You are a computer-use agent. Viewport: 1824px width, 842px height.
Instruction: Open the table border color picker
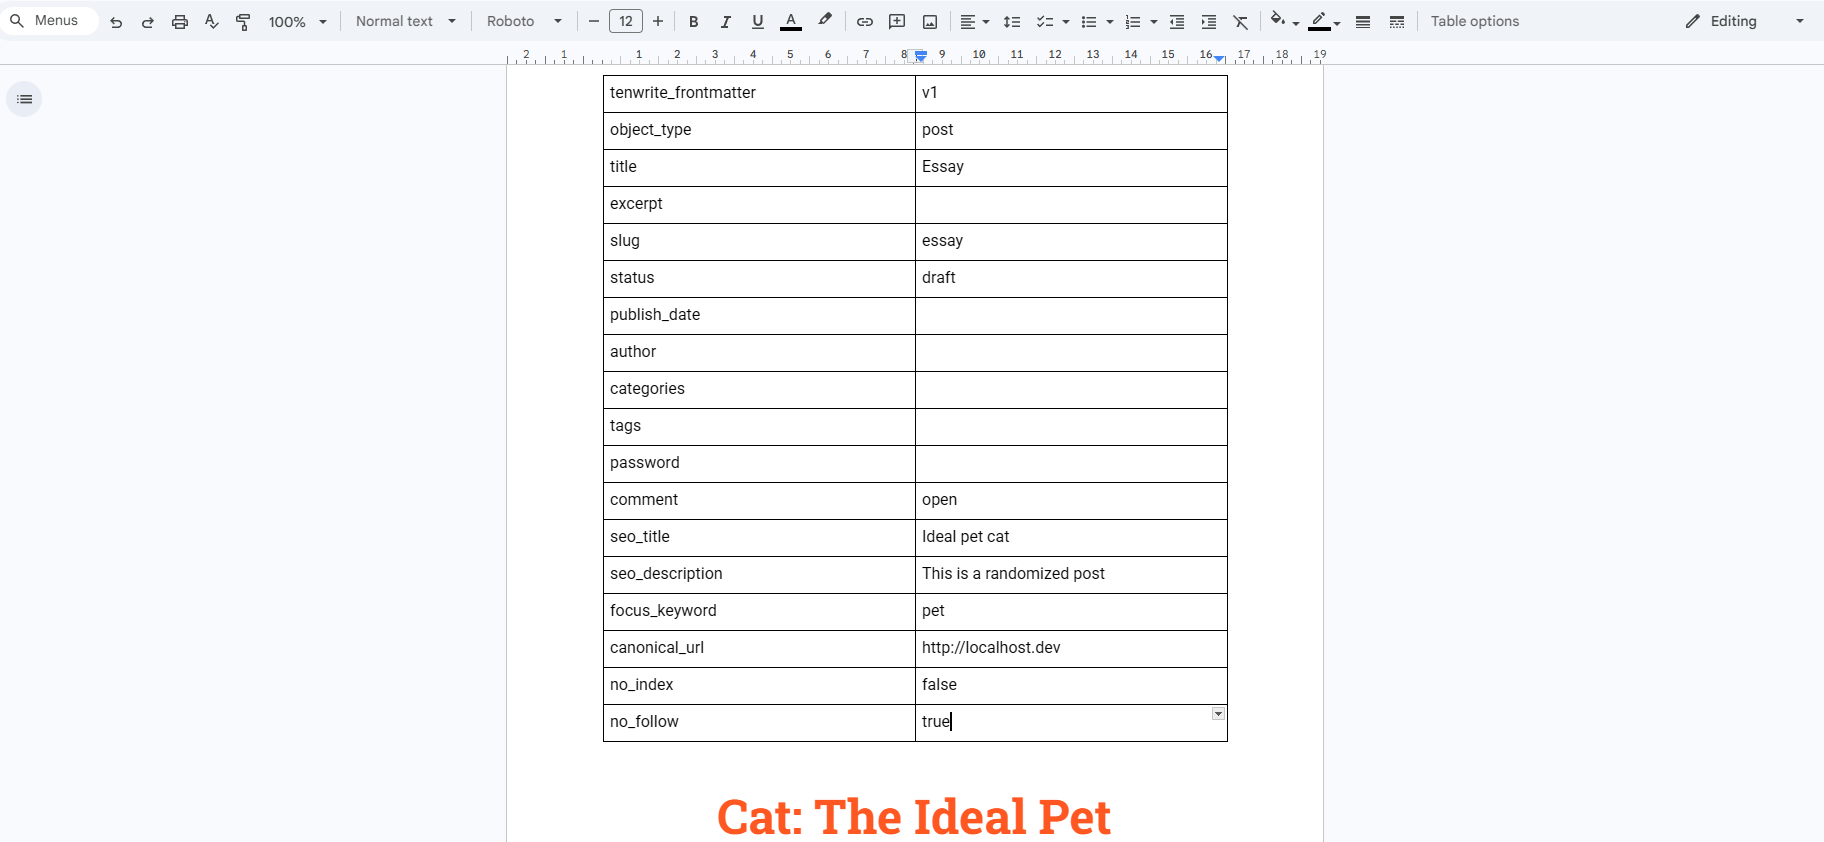click(1325, 21)
